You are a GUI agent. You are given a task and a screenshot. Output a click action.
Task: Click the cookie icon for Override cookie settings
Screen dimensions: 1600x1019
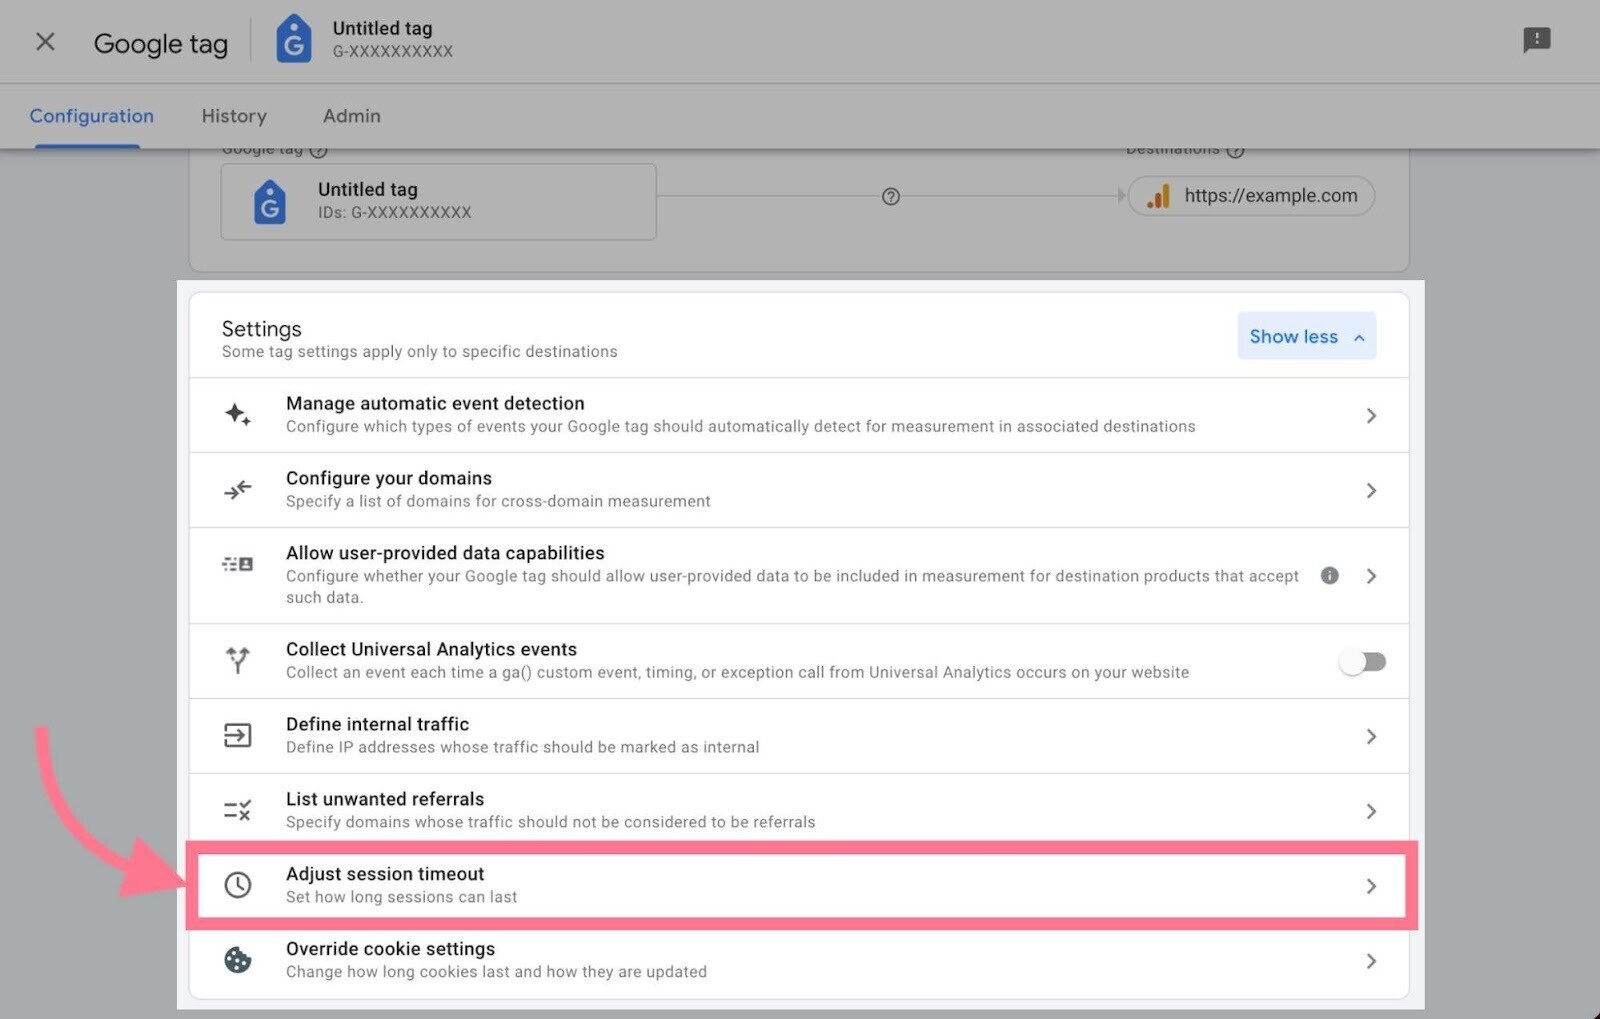239,960
